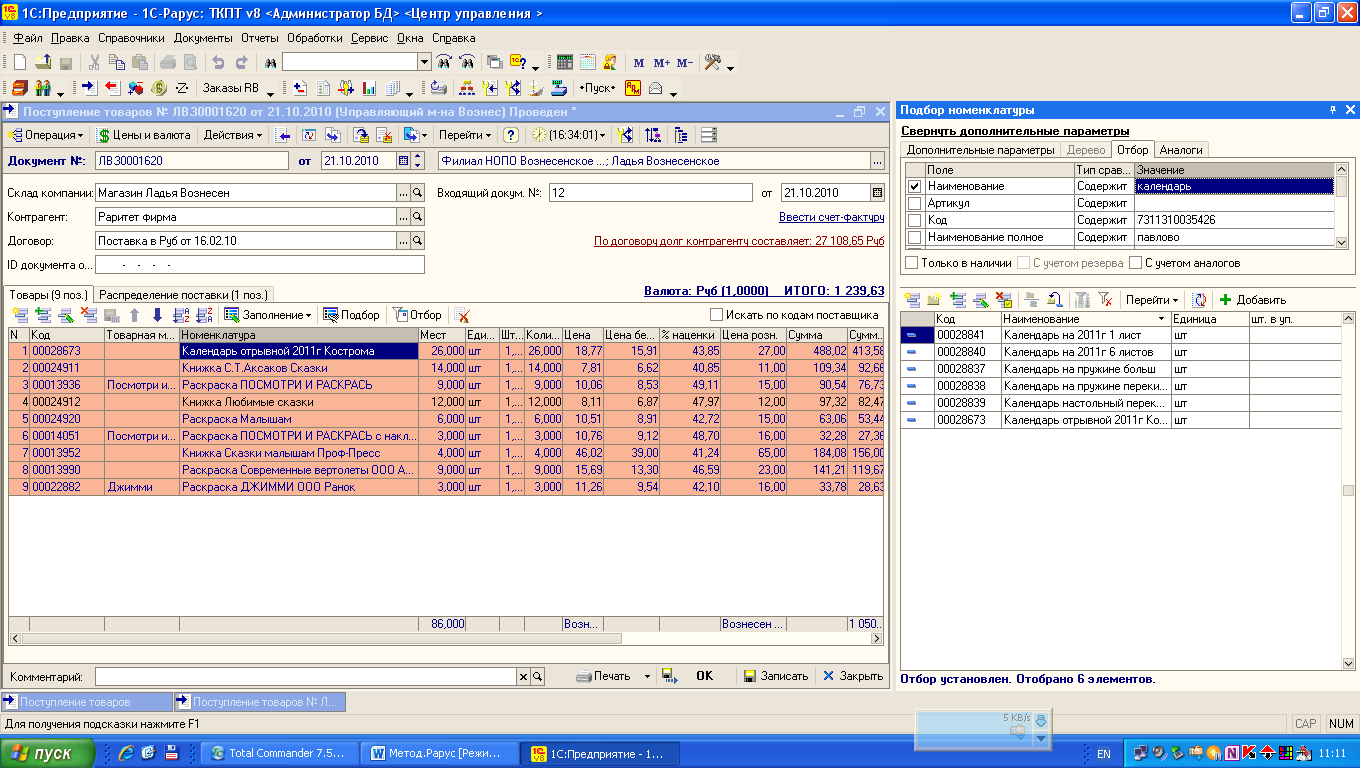Toggle the Наименование полное filter checkbox
Viewport: 1360px width, 768px height.
(x=914, y=237)
